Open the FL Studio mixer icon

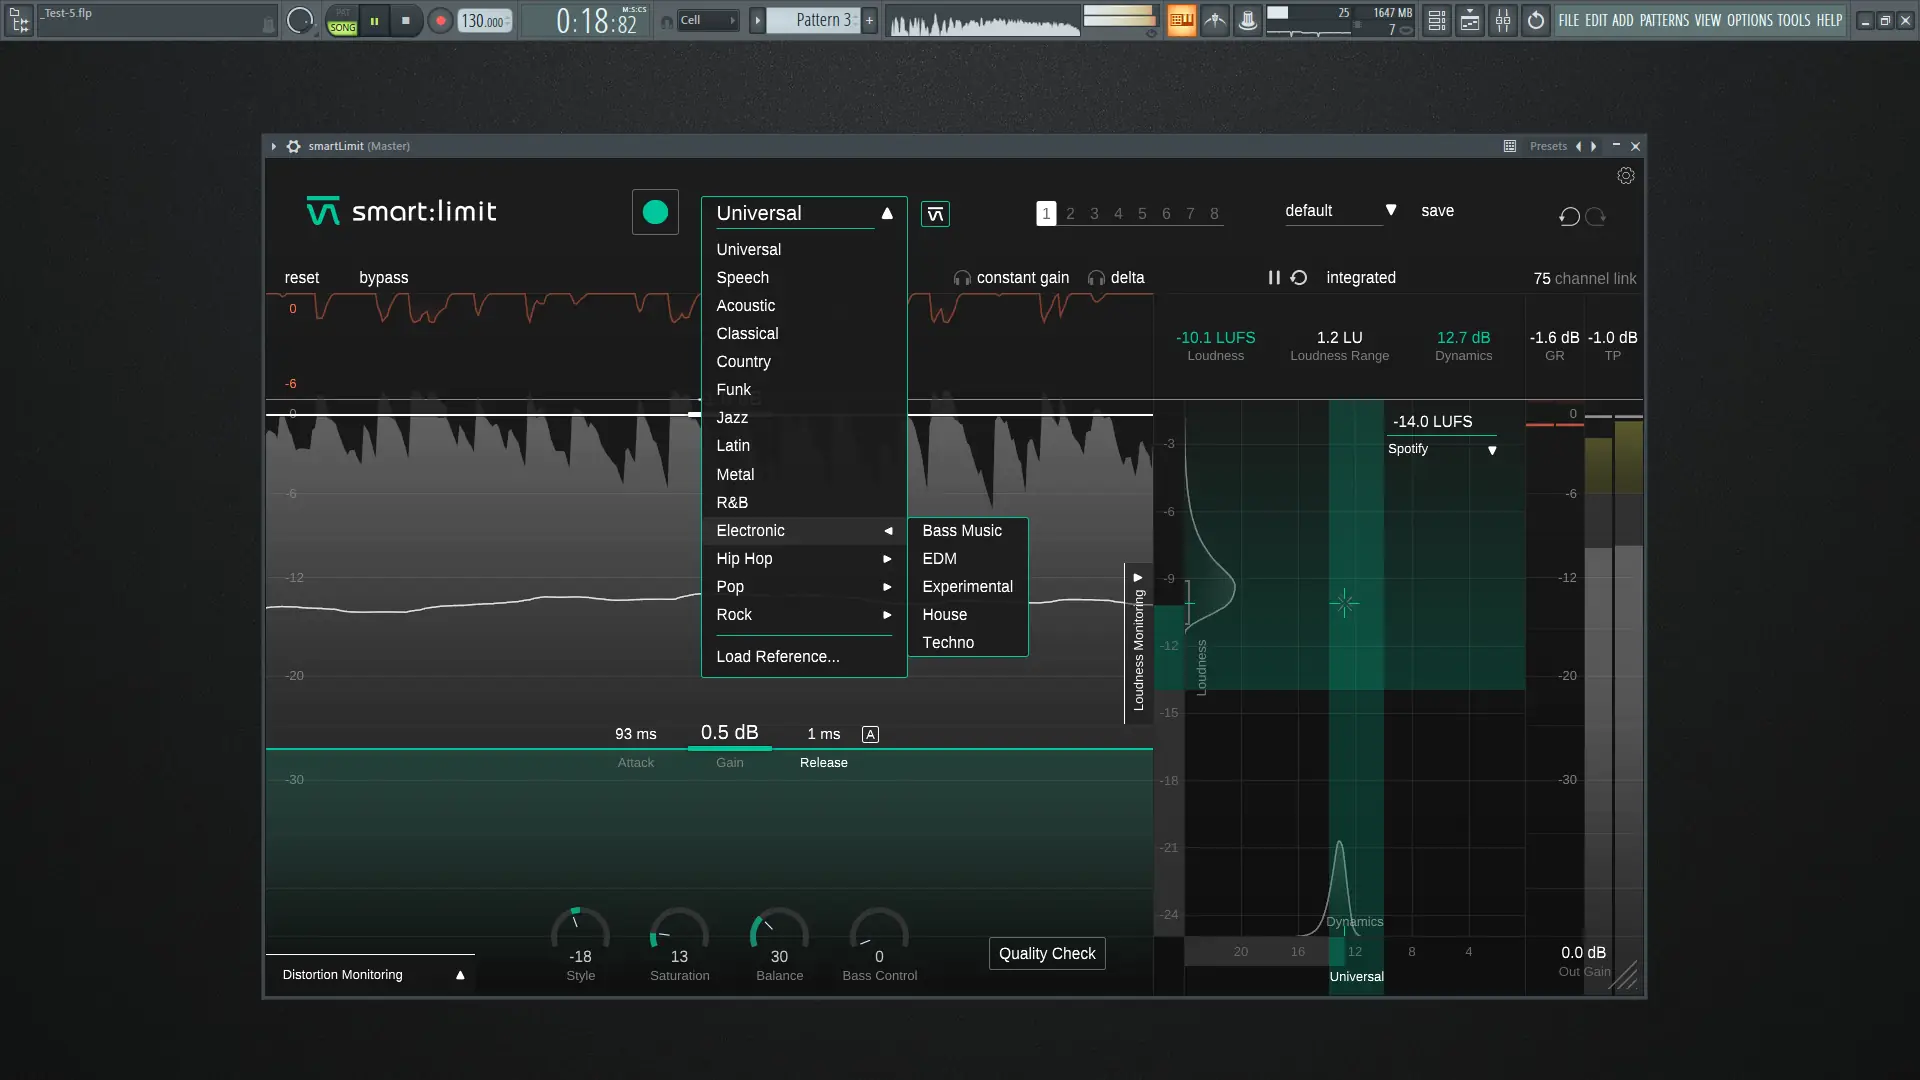[1503, 20]
